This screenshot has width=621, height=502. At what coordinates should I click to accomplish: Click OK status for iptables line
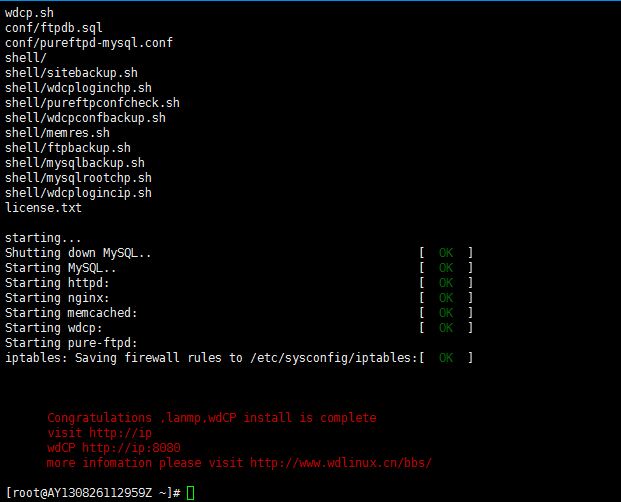tap(446, 358)
